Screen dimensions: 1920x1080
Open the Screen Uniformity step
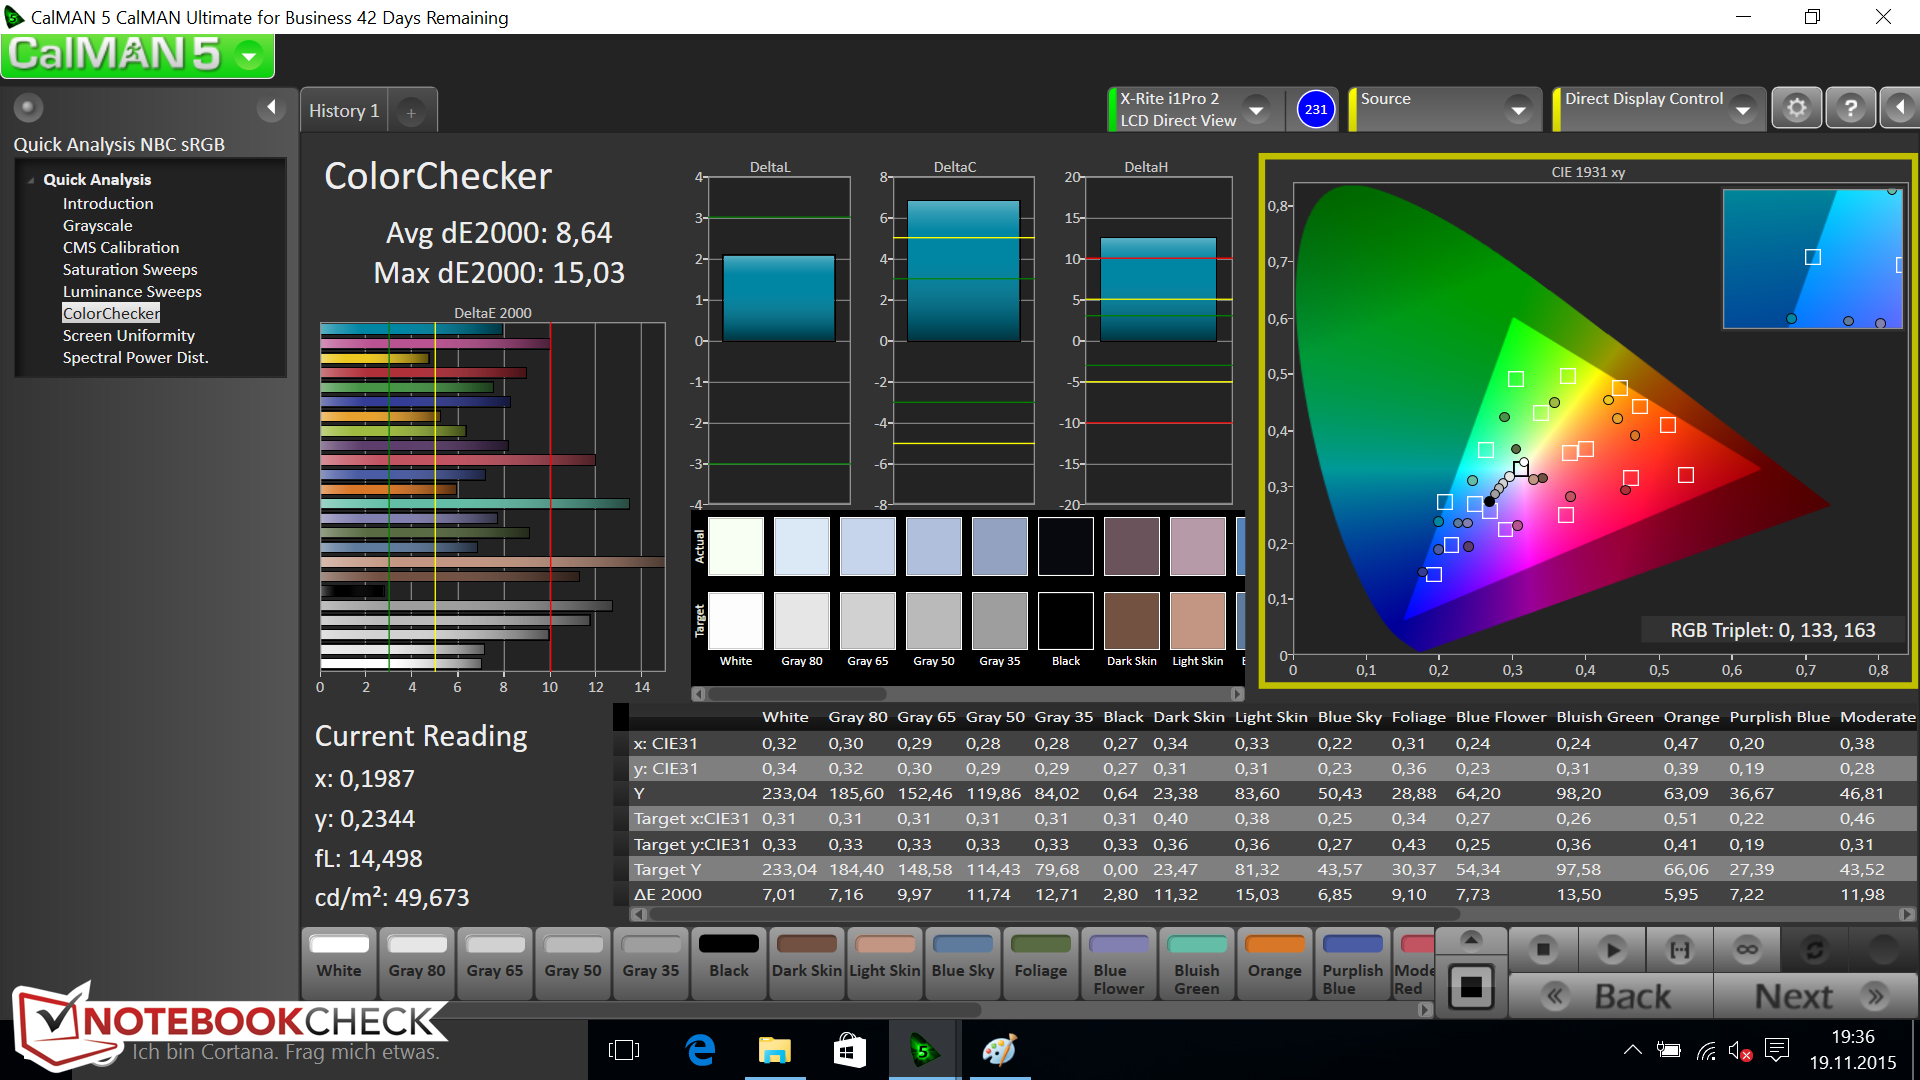pos(129,335)
